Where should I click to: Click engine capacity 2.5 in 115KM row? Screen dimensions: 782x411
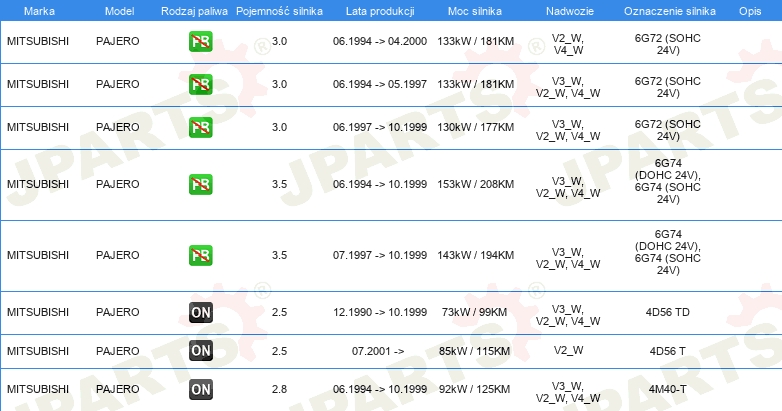point(279,351)
